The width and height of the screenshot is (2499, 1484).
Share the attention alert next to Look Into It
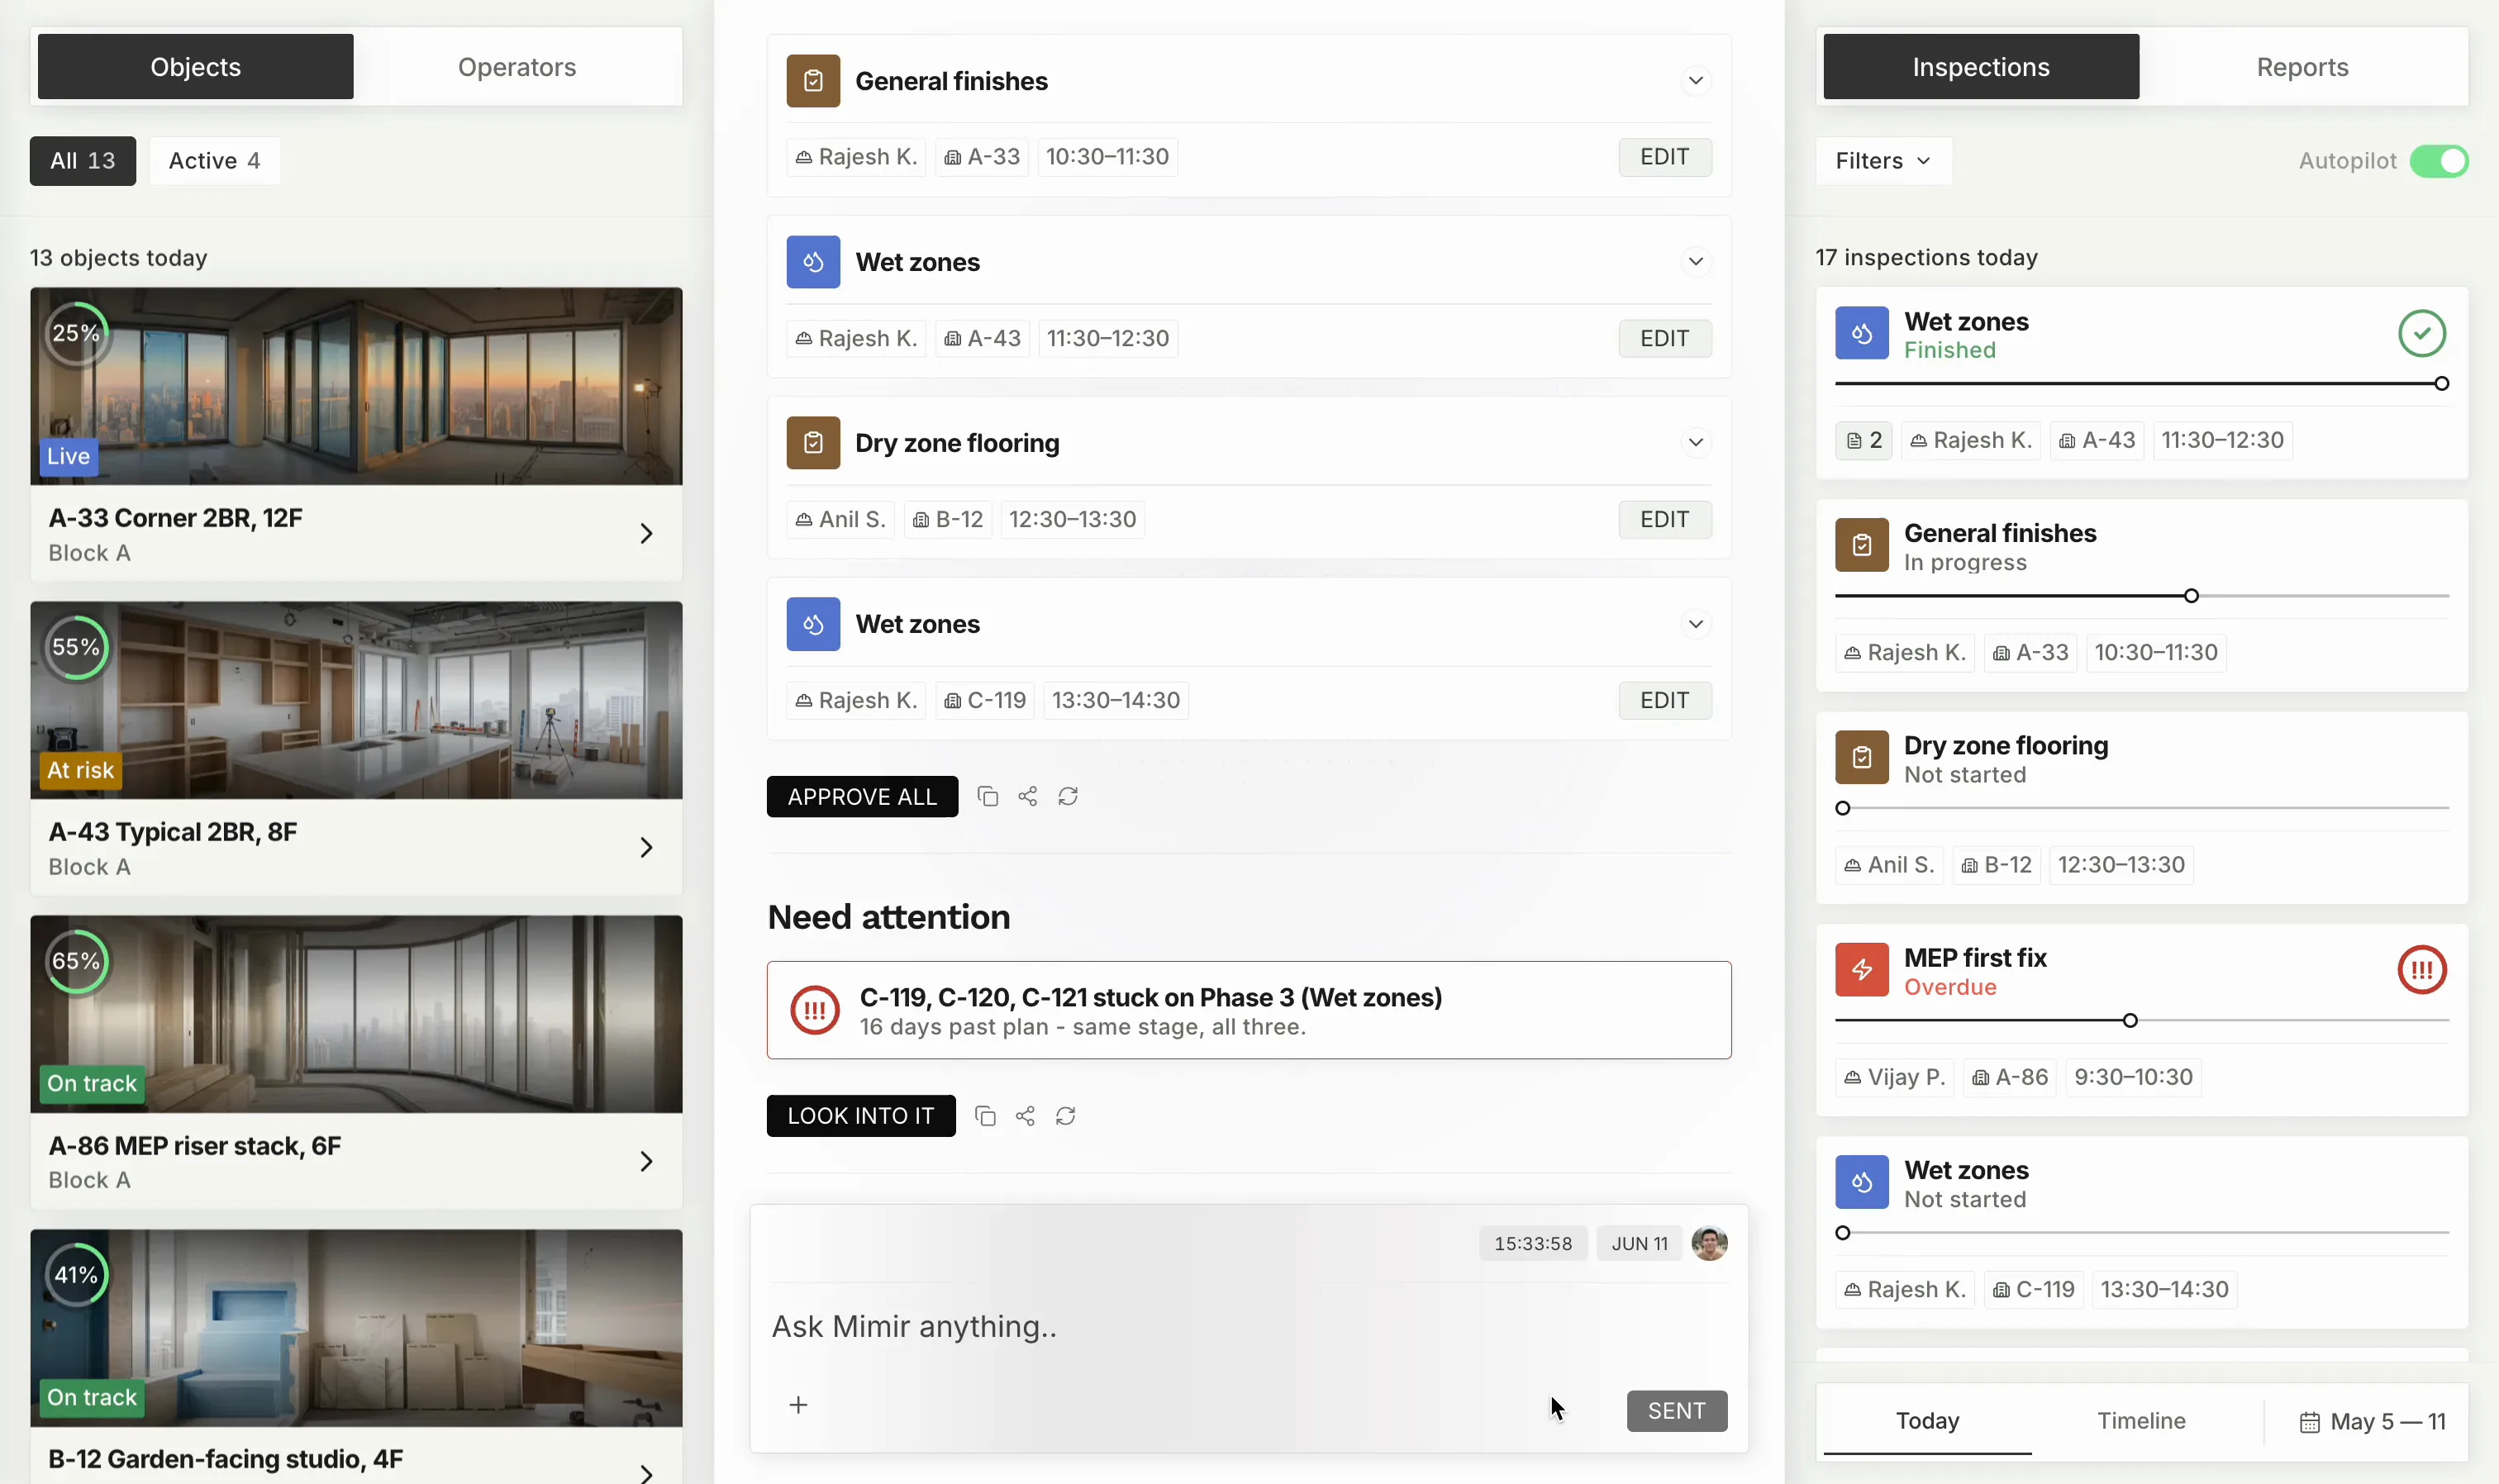(x=1025, y=1116)
